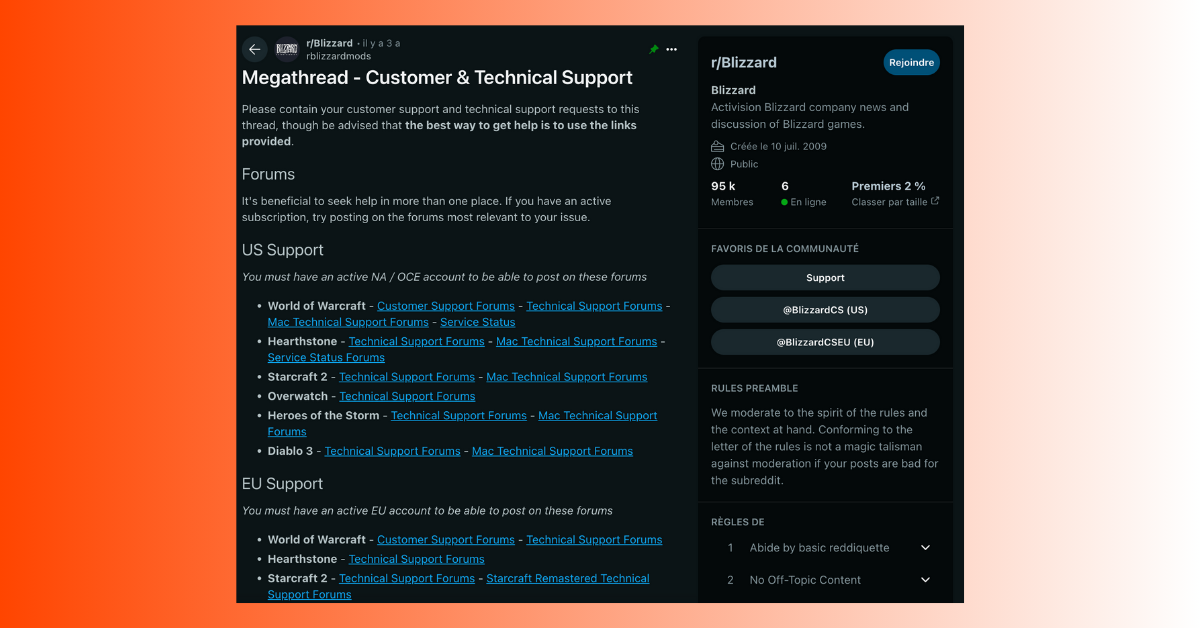Open Starcraft Remastered Technical Support Forums link

click(x=568, y=578)
